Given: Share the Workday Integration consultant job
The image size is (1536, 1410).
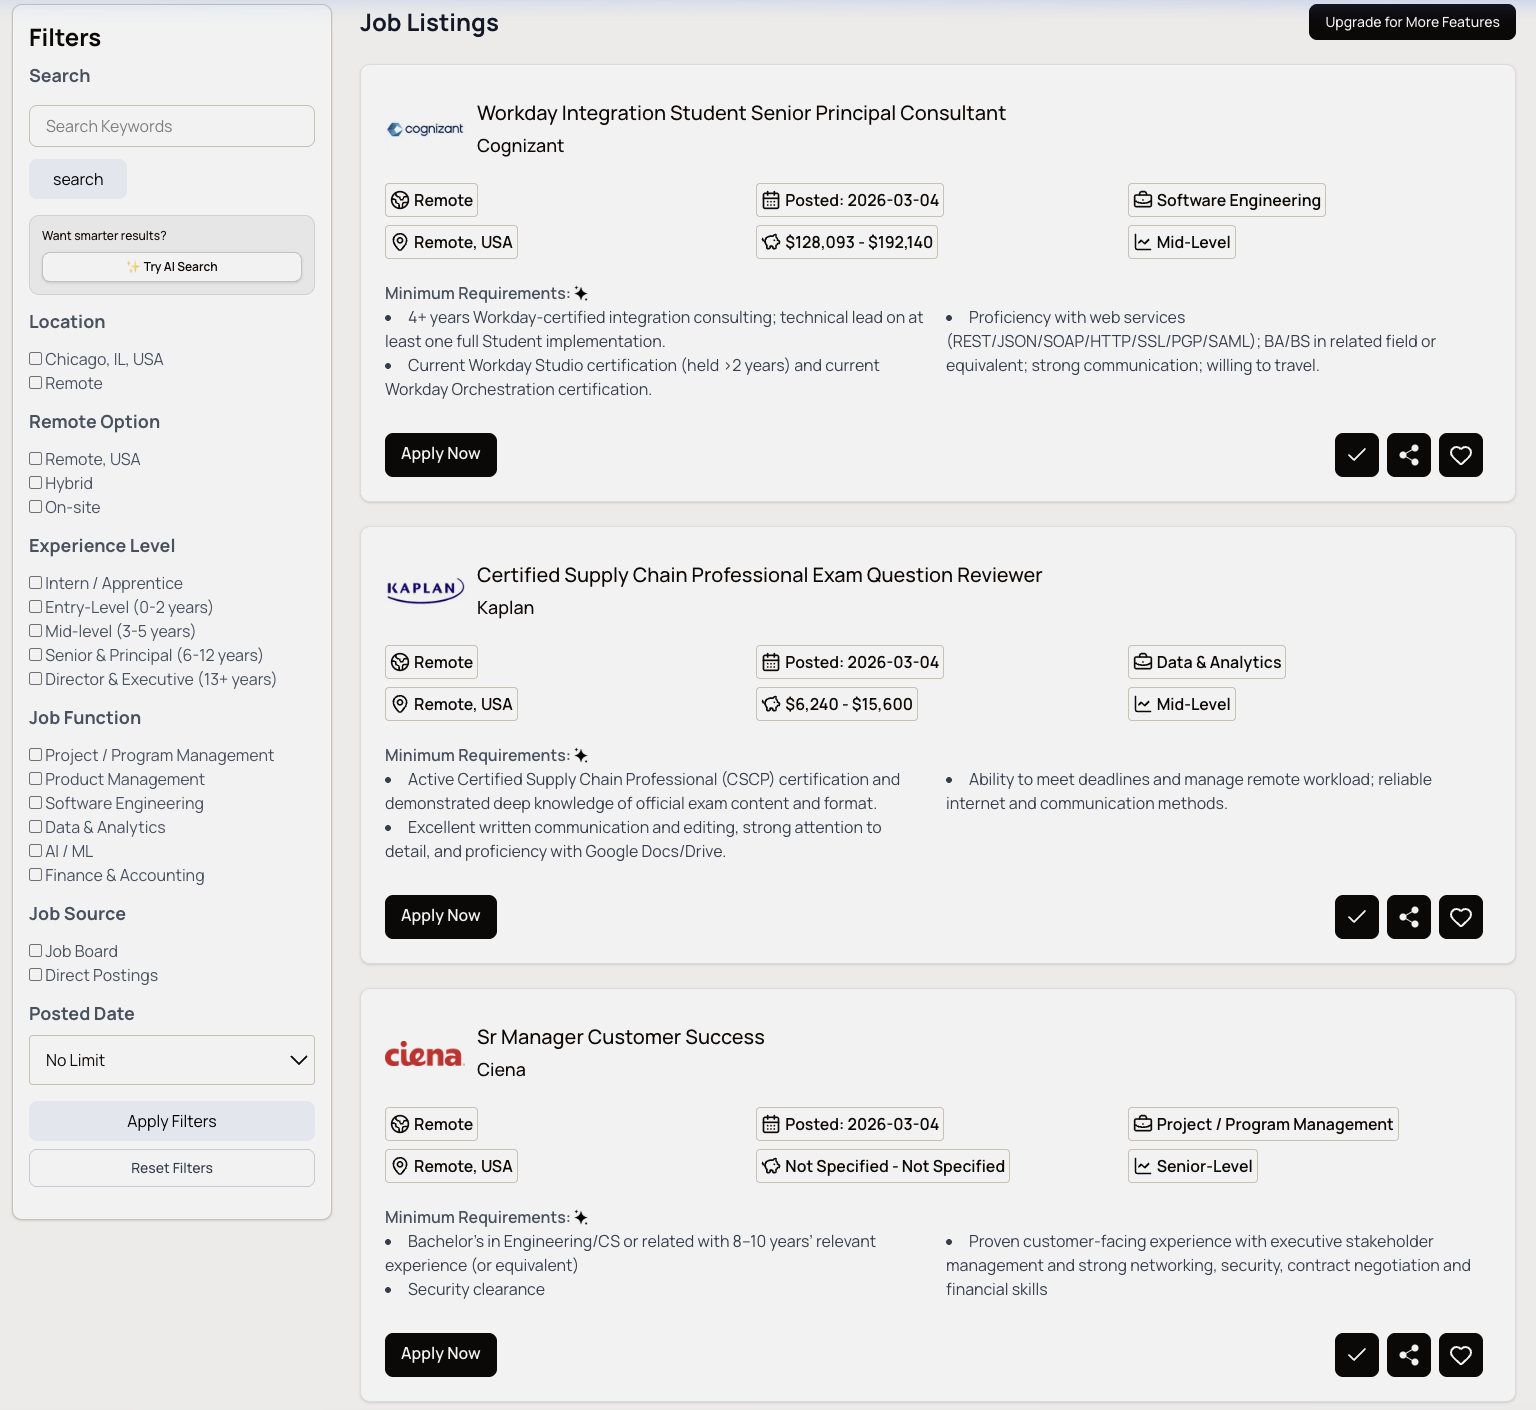Looking at the screenshot, I should [1408, 455].
